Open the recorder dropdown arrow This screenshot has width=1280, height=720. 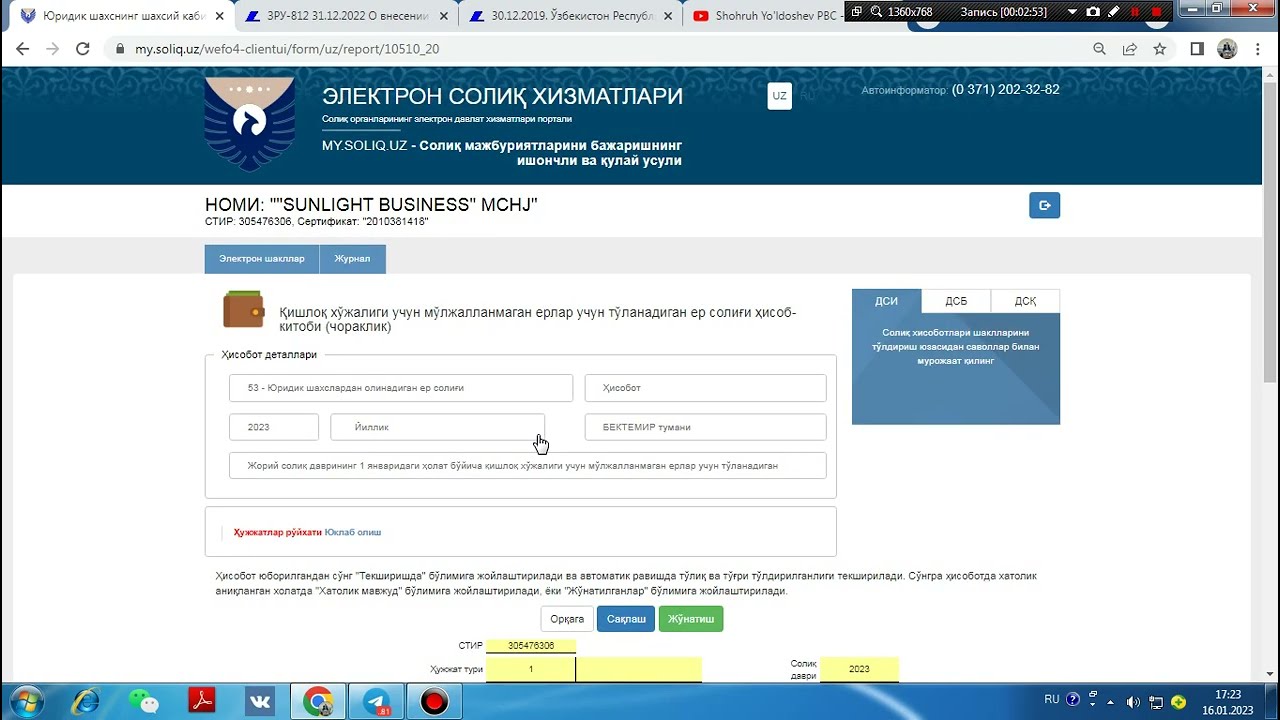pos(1072,12)
